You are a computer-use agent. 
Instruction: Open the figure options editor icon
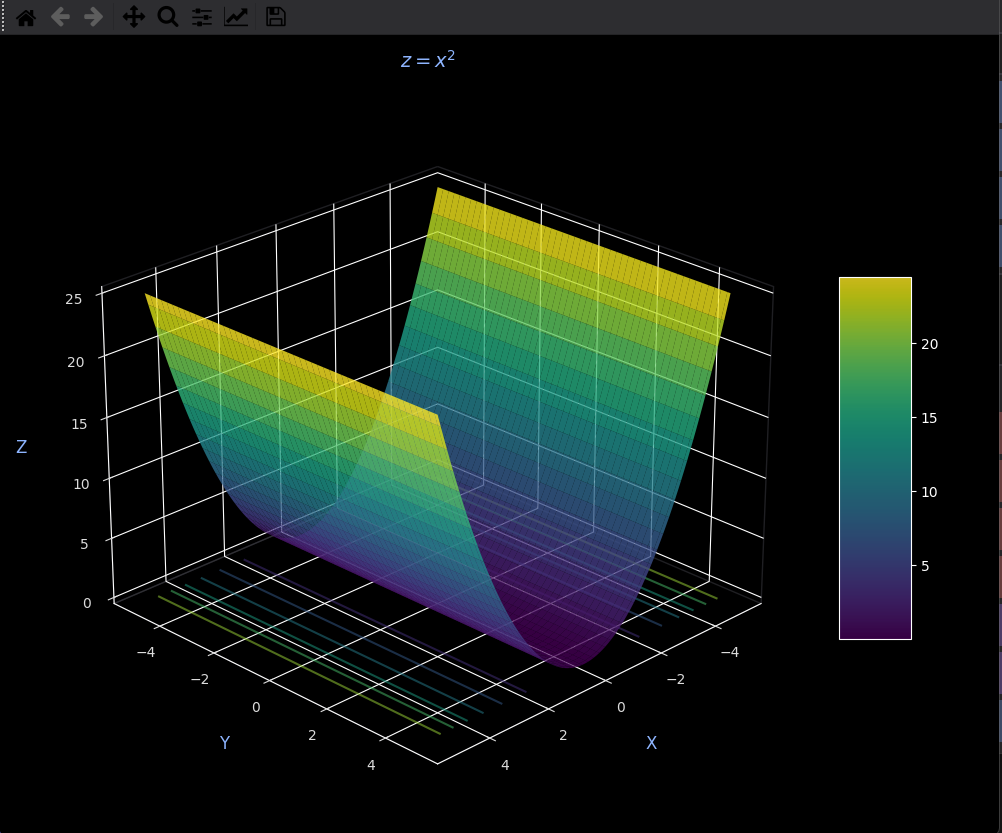tap(236, 17)
